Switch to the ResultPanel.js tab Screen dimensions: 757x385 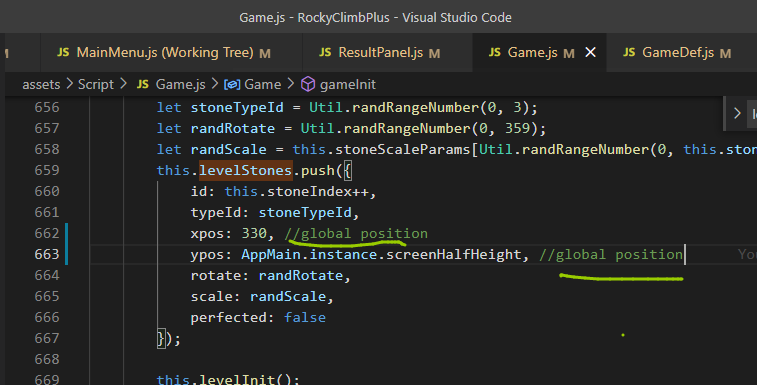(380, 53)
